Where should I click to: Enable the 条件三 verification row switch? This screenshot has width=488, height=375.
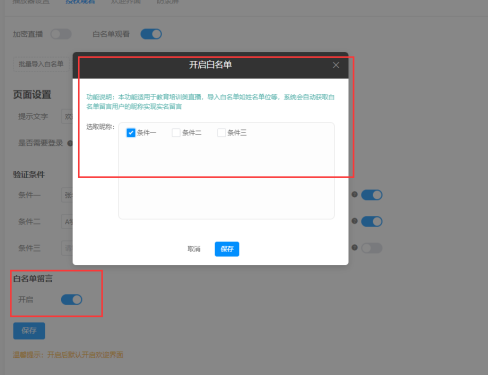point(372,248)
